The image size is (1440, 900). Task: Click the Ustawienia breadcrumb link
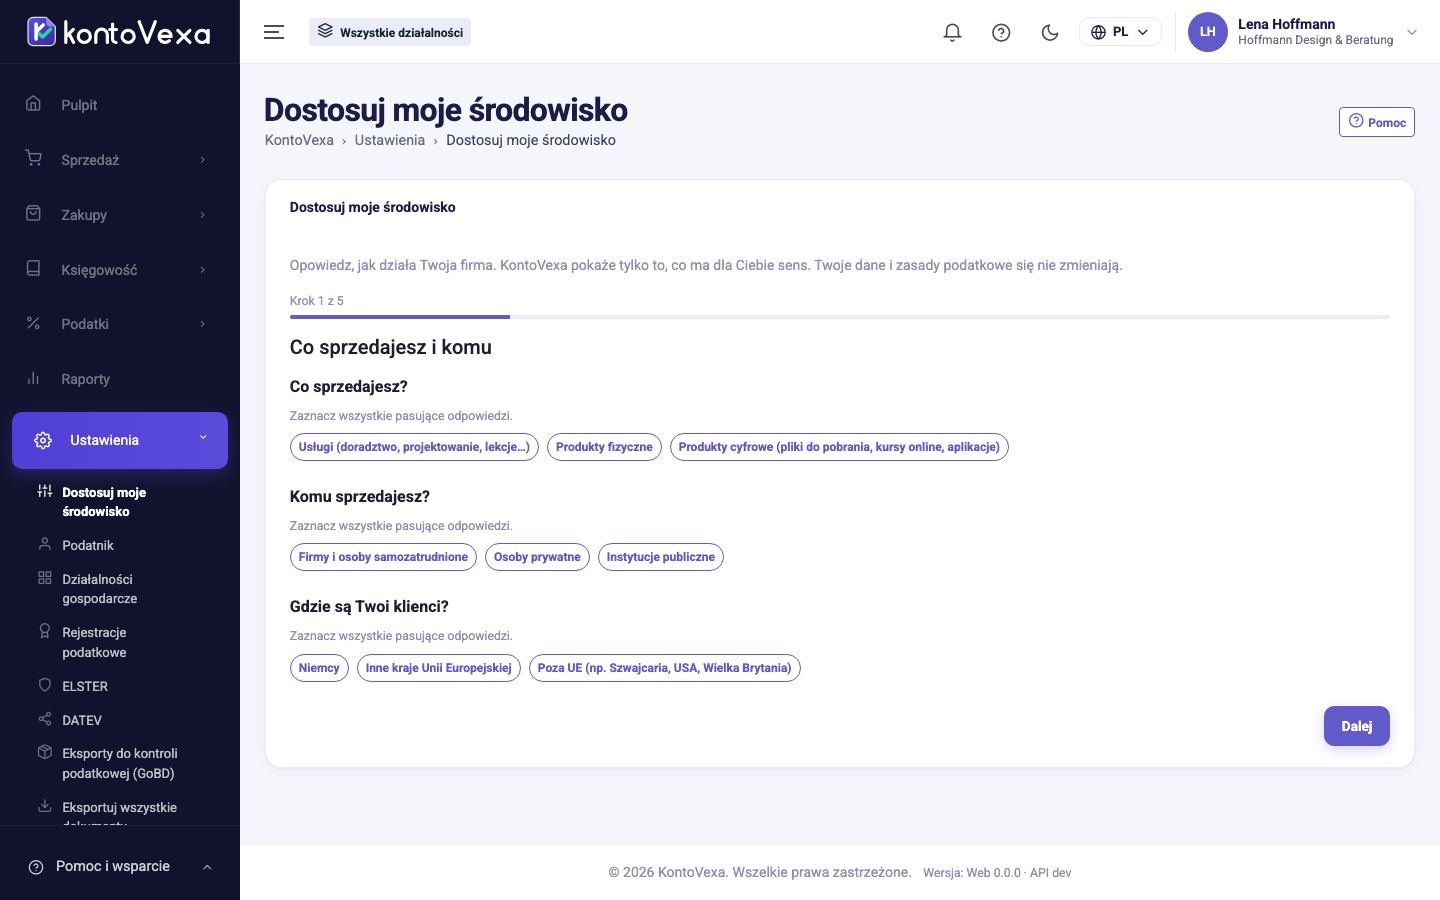pyautogui.click(x=390, y=140)
